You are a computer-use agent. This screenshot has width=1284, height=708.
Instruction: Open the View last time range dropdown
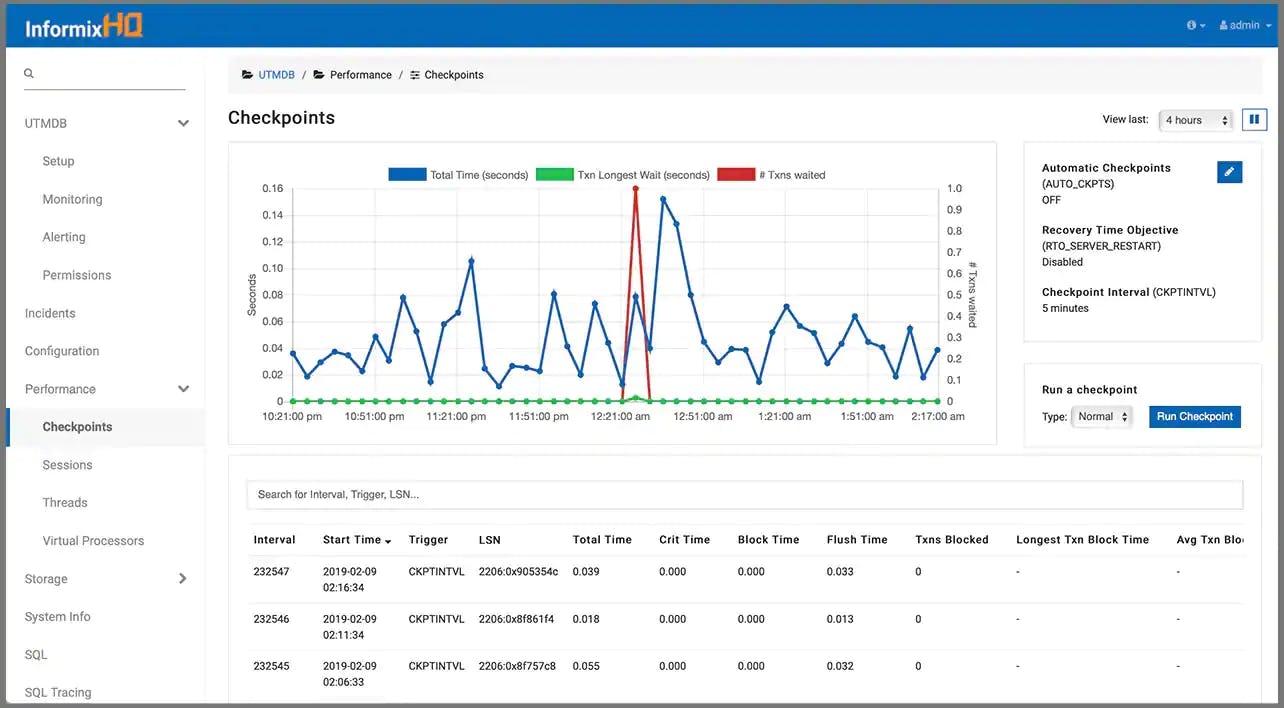[1195, 119]
